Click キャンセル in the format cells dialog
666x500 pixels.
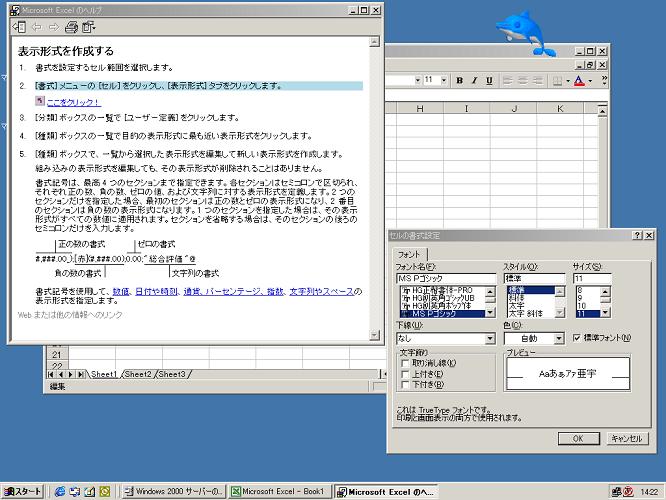click(627, 438)
